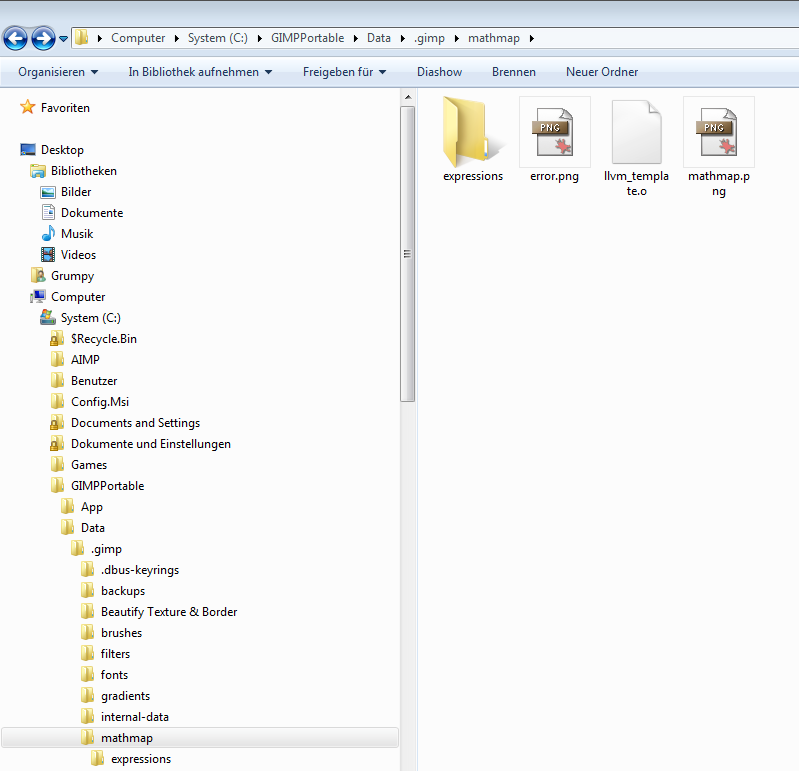Click Brennen in the toolbar

coord(513,72)
